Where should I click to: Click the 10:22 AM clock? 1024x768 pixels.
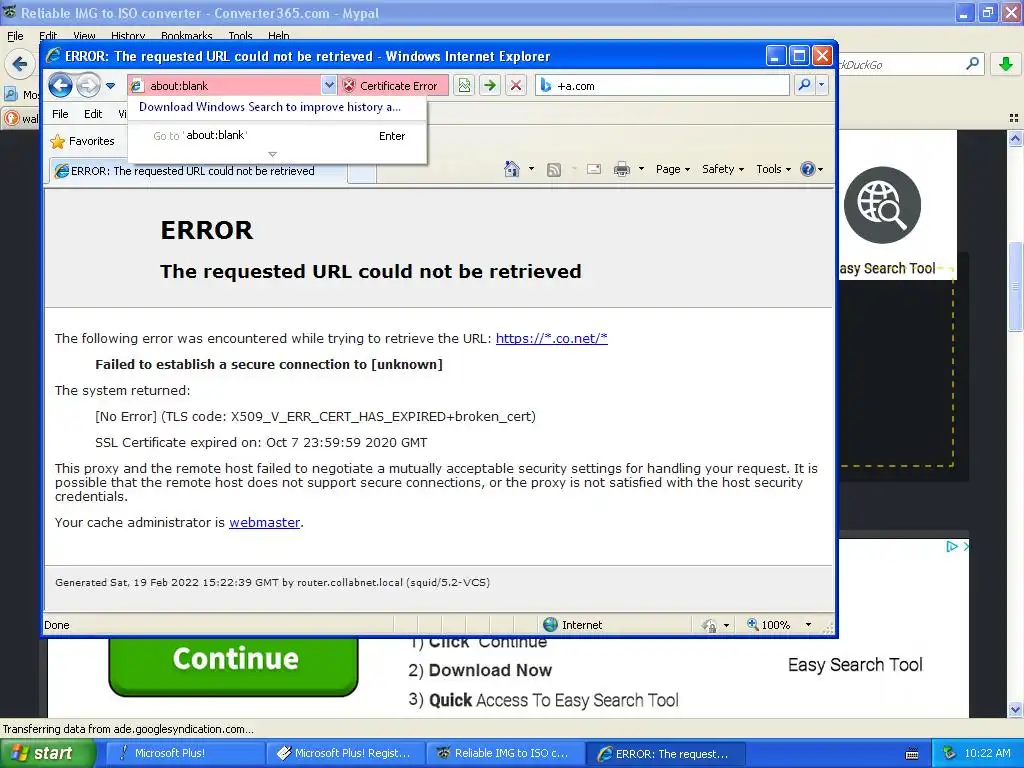point(987,753)
